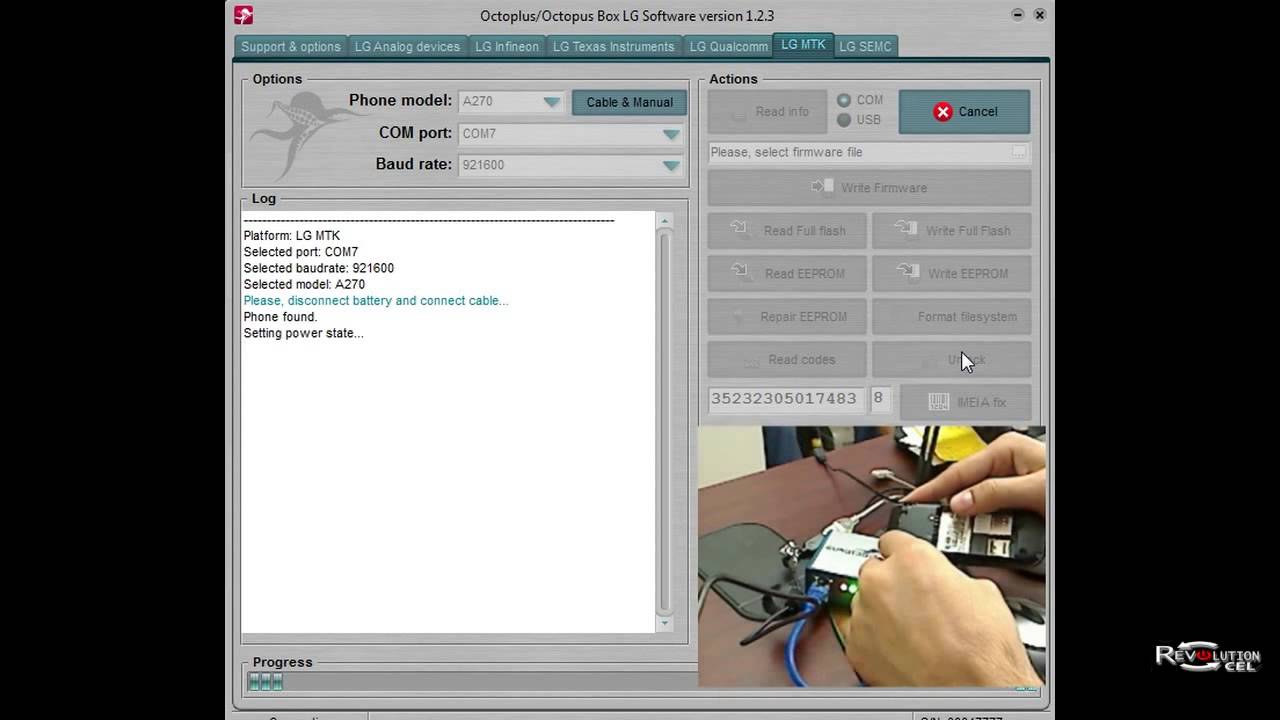
Task: Click the Cable & Manual button
Action: 629,102
